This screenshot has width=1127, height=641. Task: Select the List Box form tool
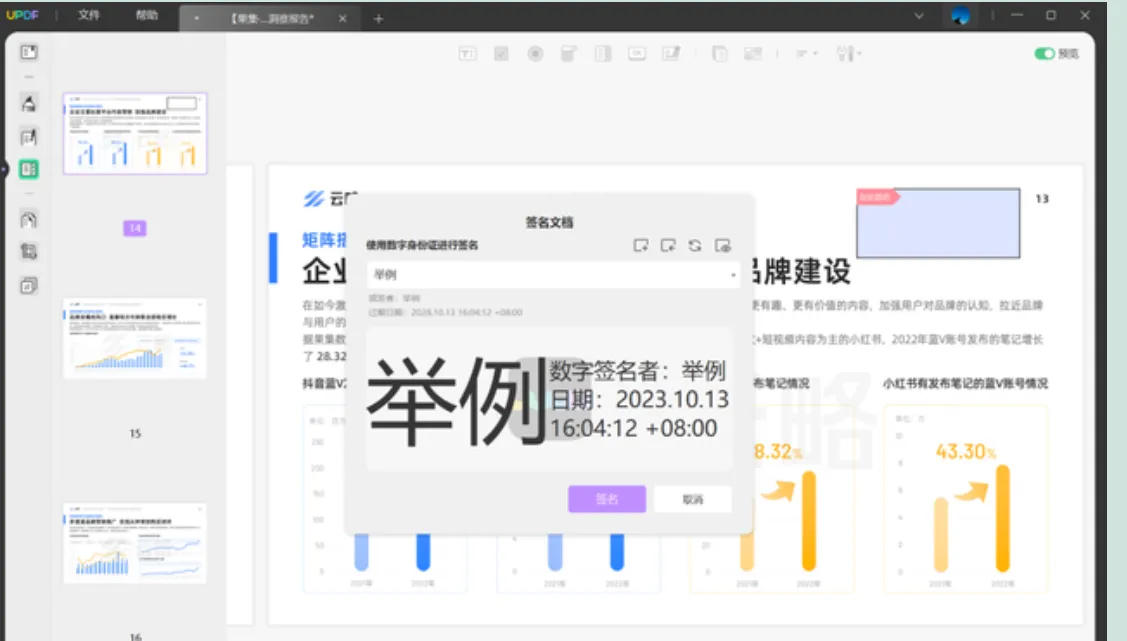point(603,54)
